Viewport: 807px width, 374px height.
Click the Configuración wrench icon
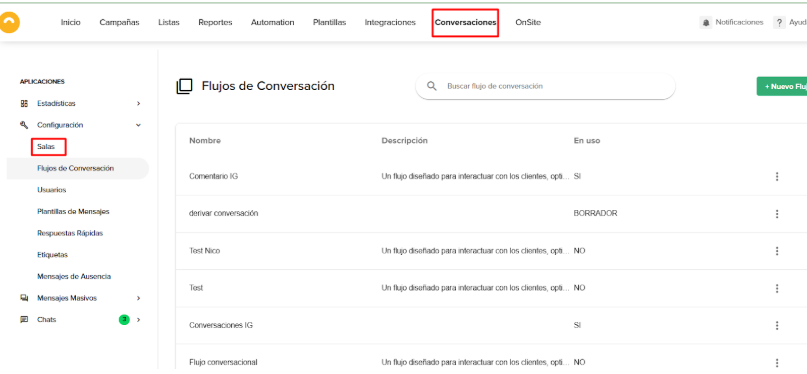(x=24, y=125)
